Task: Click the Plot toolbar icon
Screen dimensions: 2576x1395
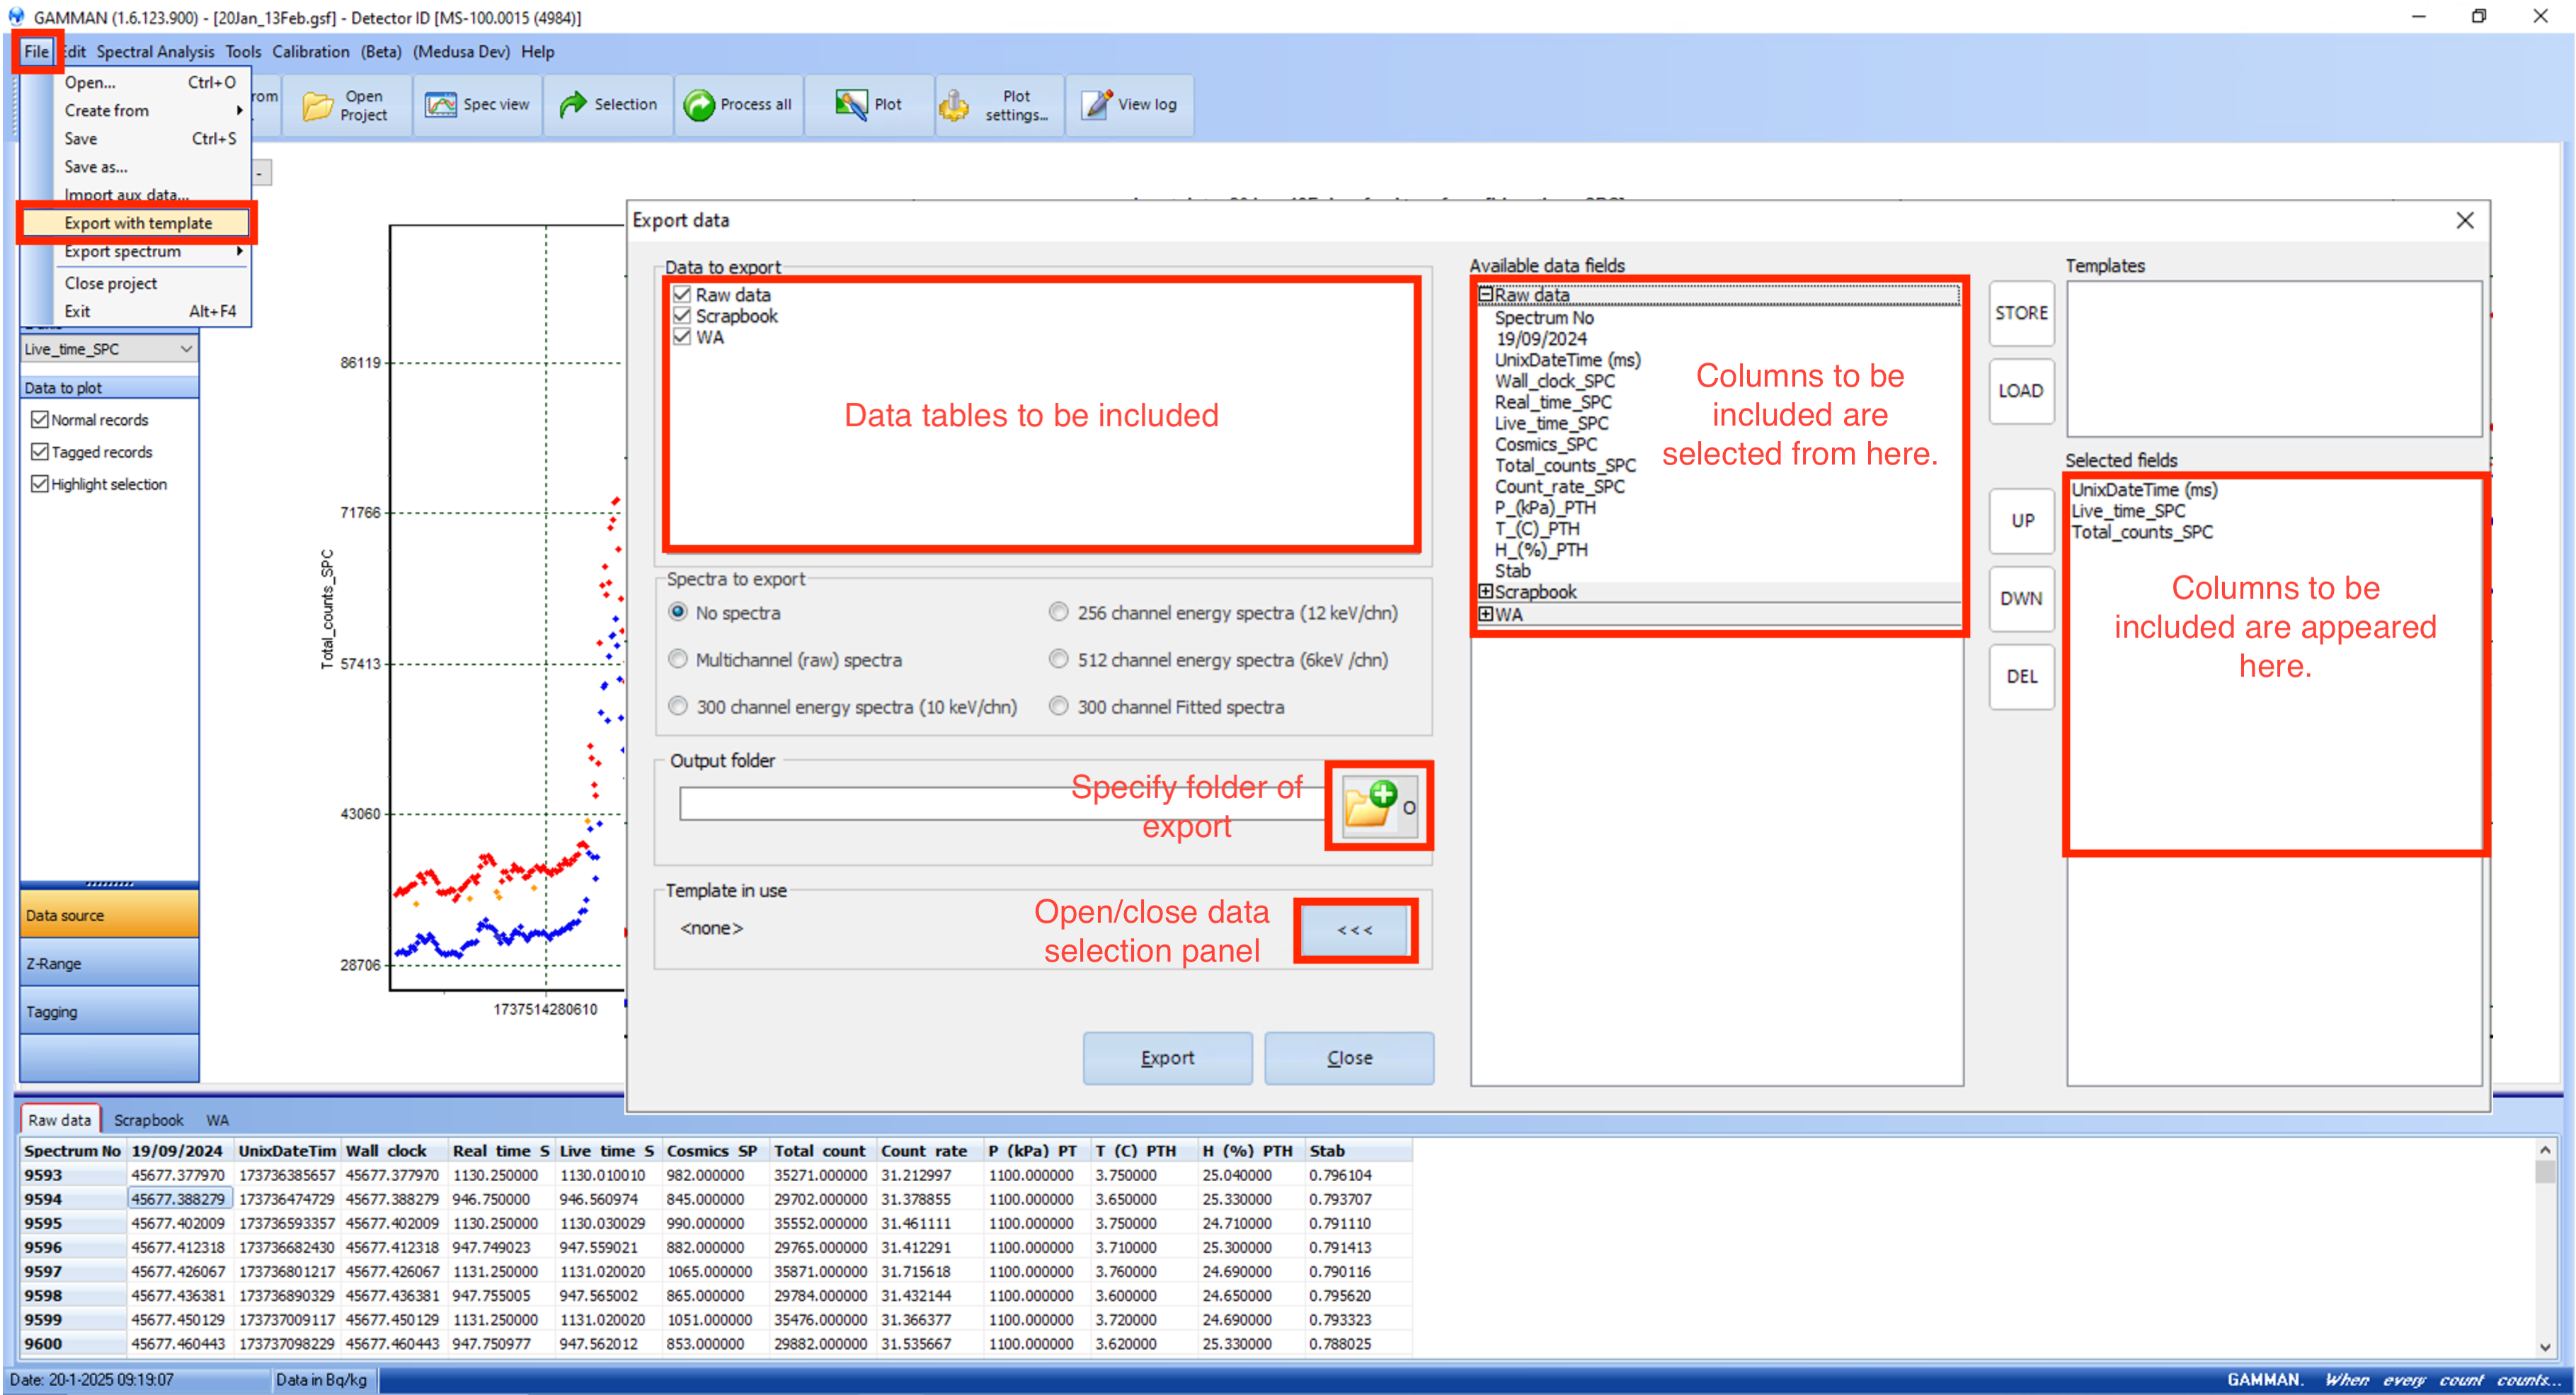Action: tap(851, 105)
